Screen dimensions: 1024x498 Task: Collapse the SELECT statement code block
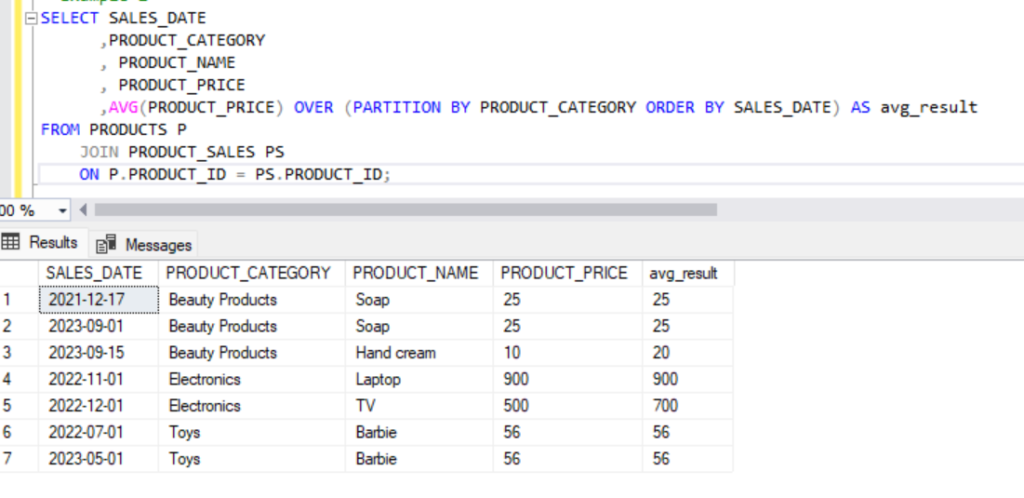tap(32, 19)
